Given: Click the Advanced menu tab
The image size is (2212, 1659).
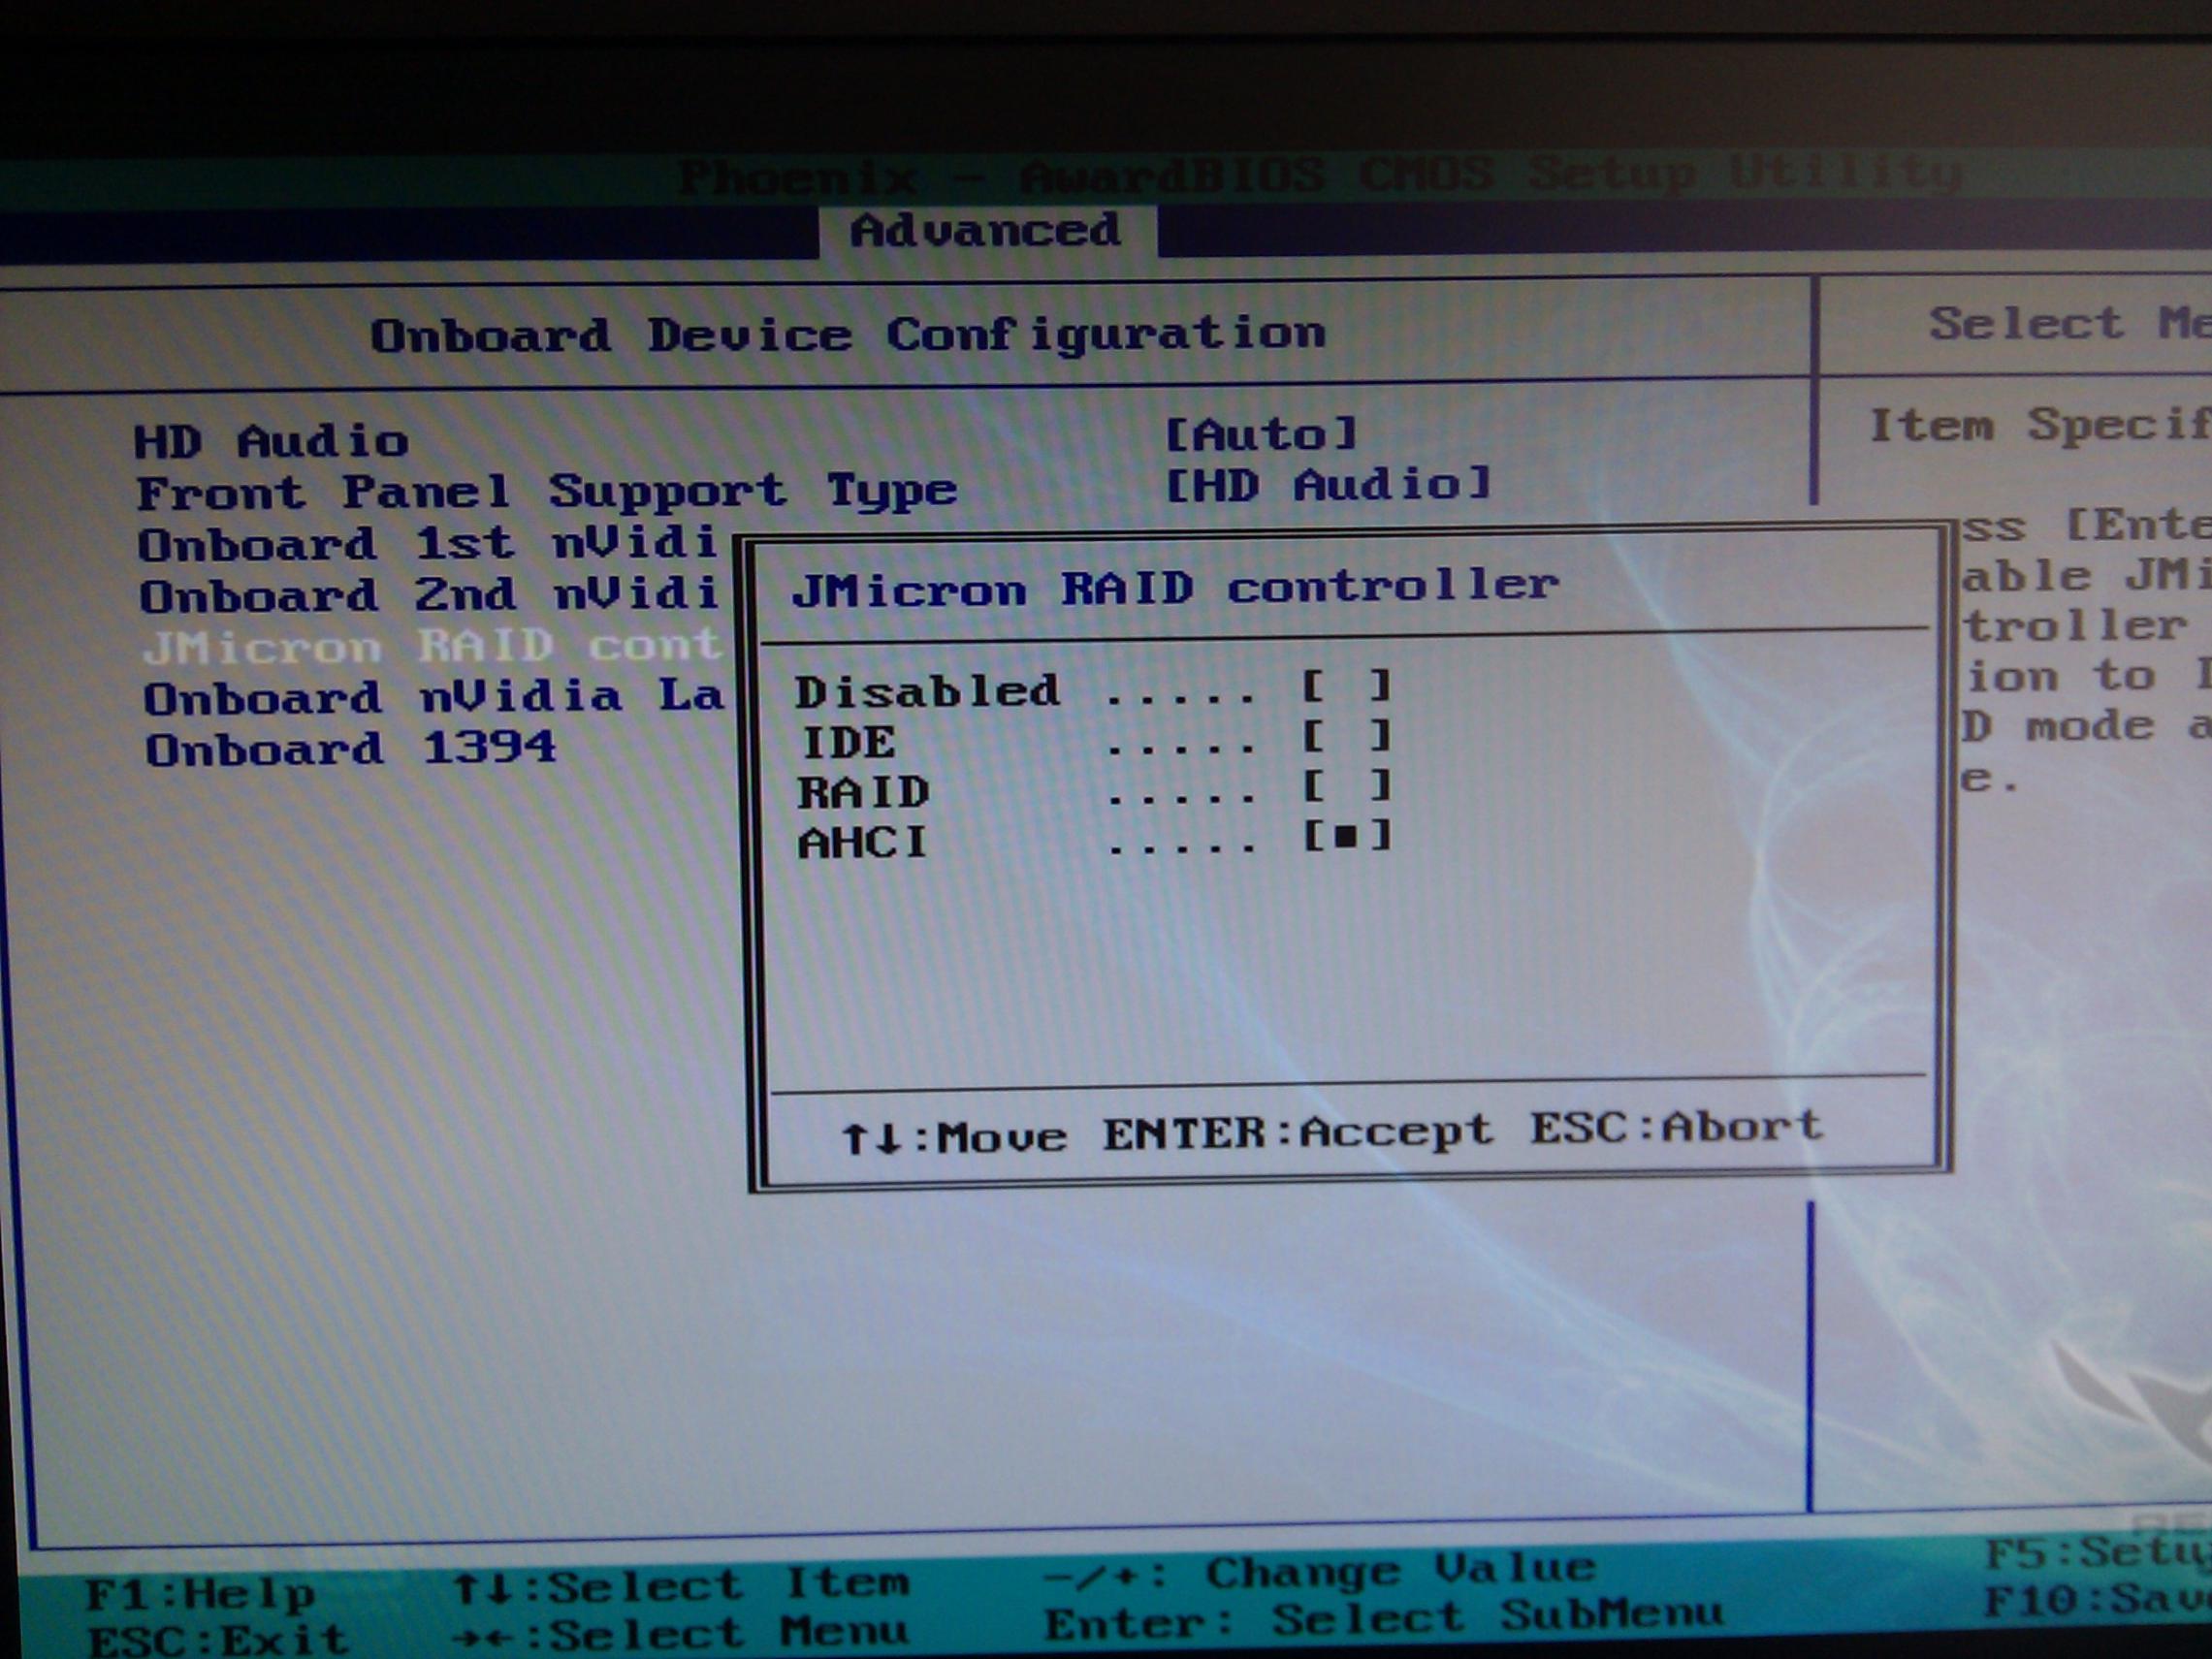Looking at the screenshot, I should point(986,231).
